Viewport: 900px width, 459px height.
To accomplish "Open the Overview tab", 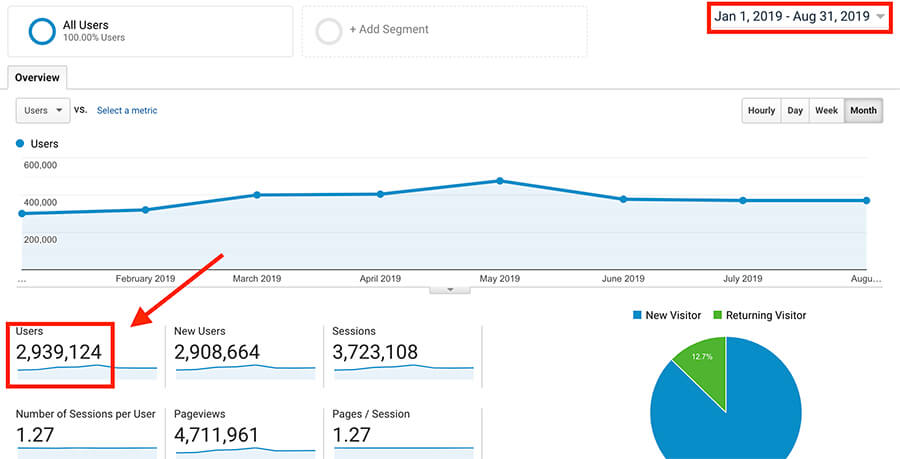I will pyautogui.click(x=37, y=77).
